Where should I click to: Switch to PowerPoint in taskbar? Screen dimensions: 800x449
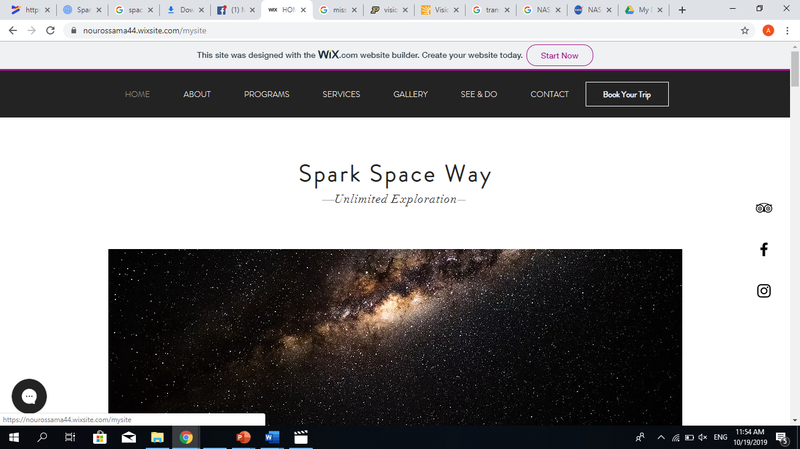tap(243, 437)
